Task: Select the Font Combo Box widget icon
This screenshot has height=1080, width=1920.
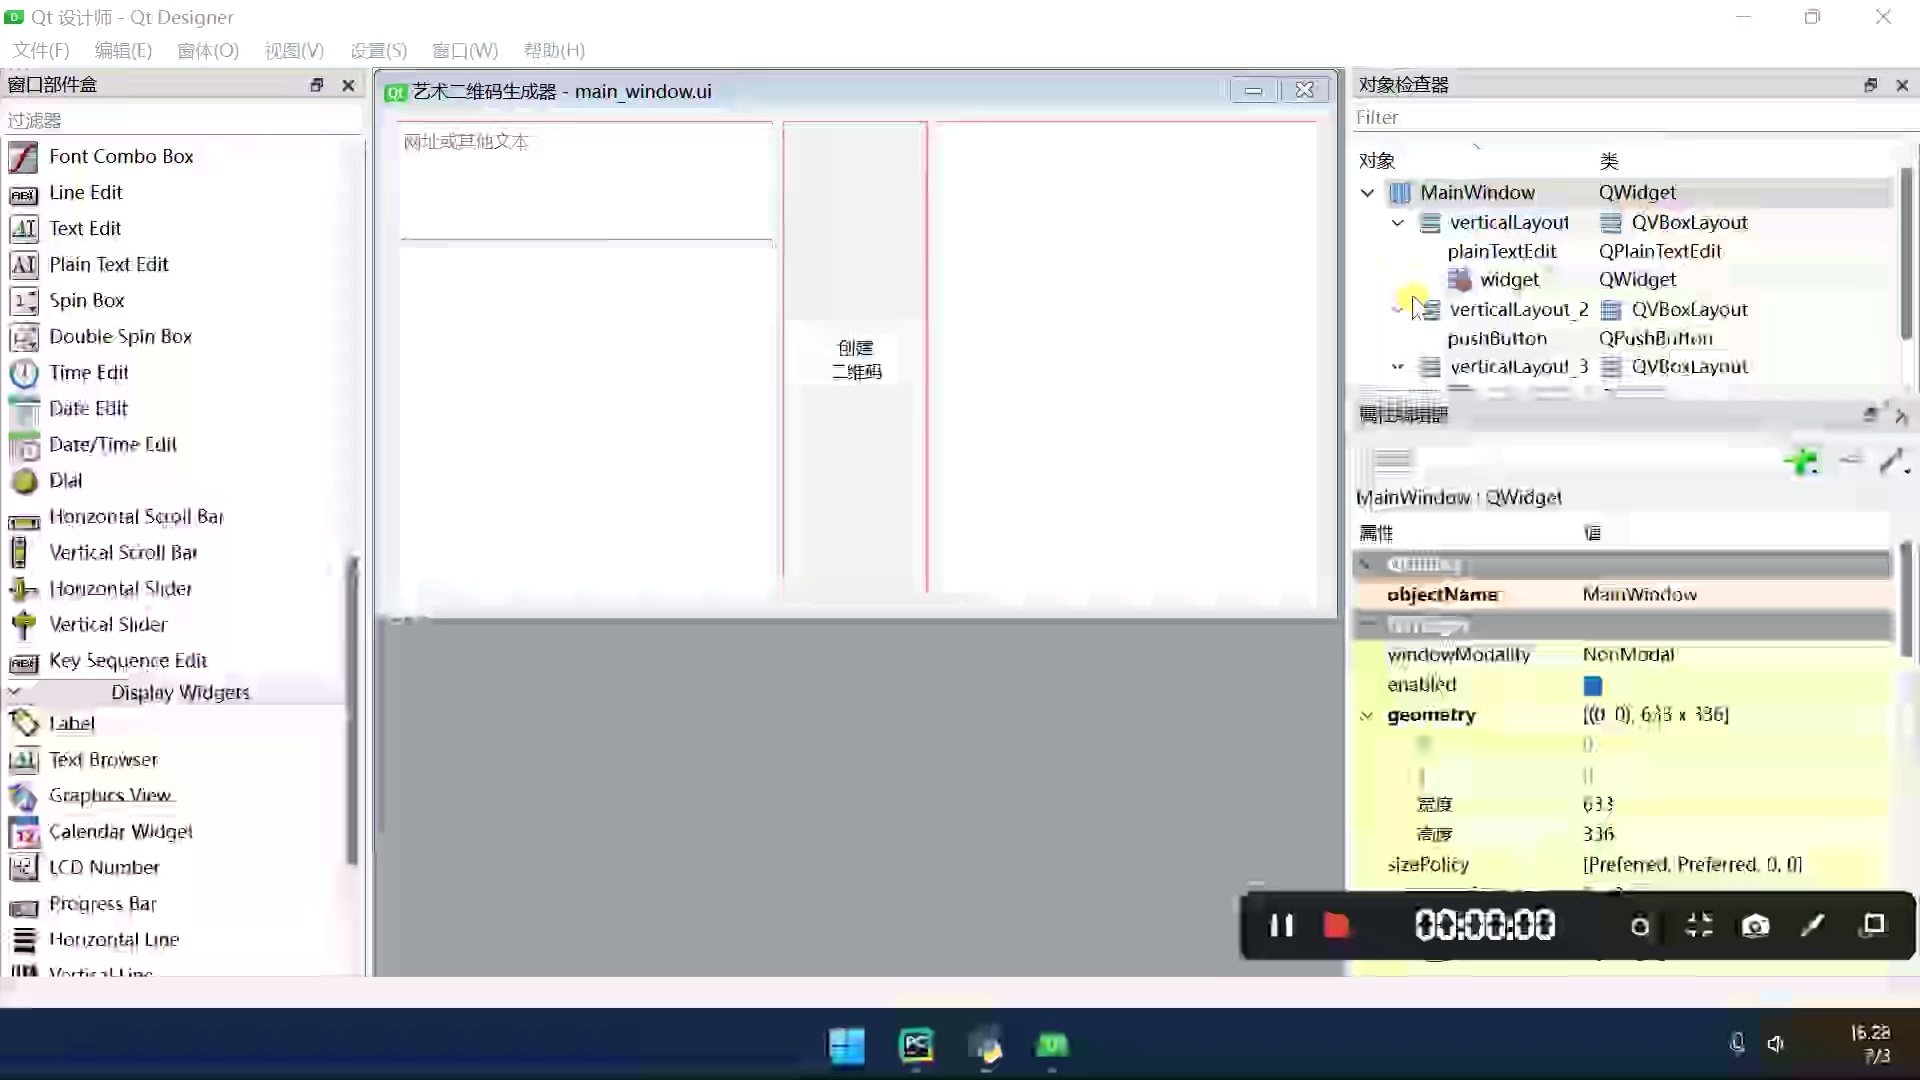Action: point(23,157)
